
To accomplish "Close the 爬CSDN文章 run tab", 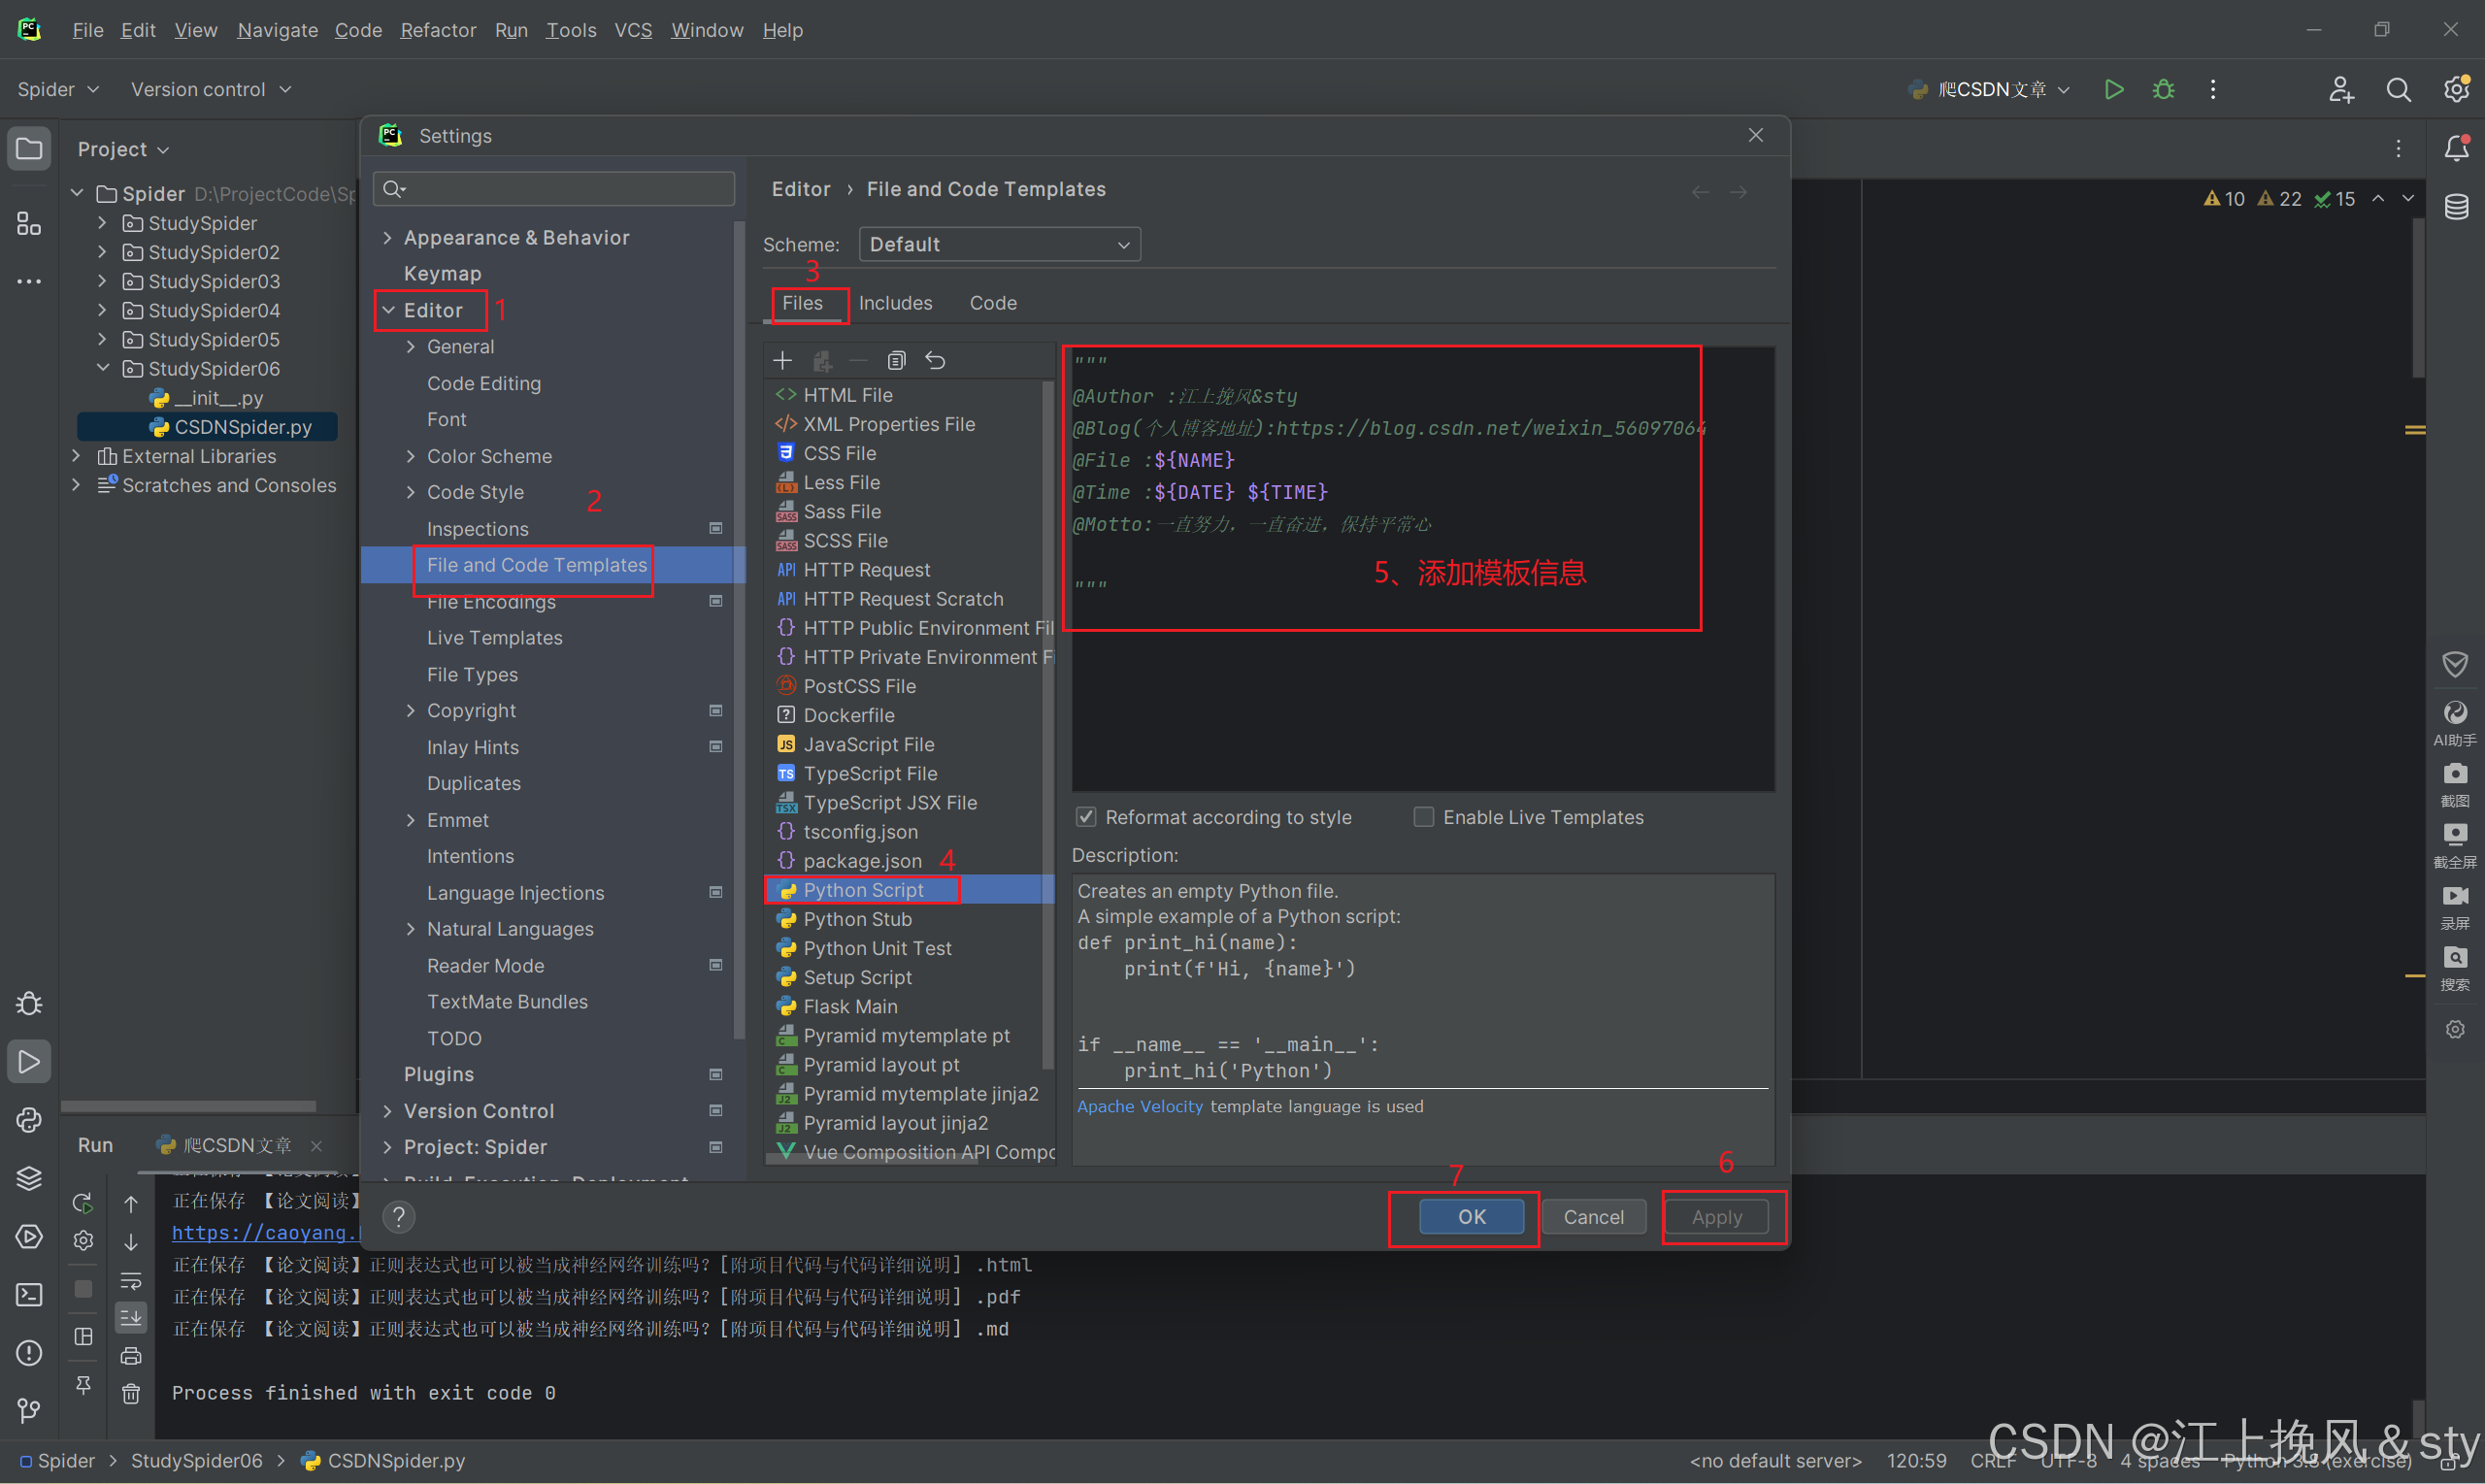I will 317,1145.
